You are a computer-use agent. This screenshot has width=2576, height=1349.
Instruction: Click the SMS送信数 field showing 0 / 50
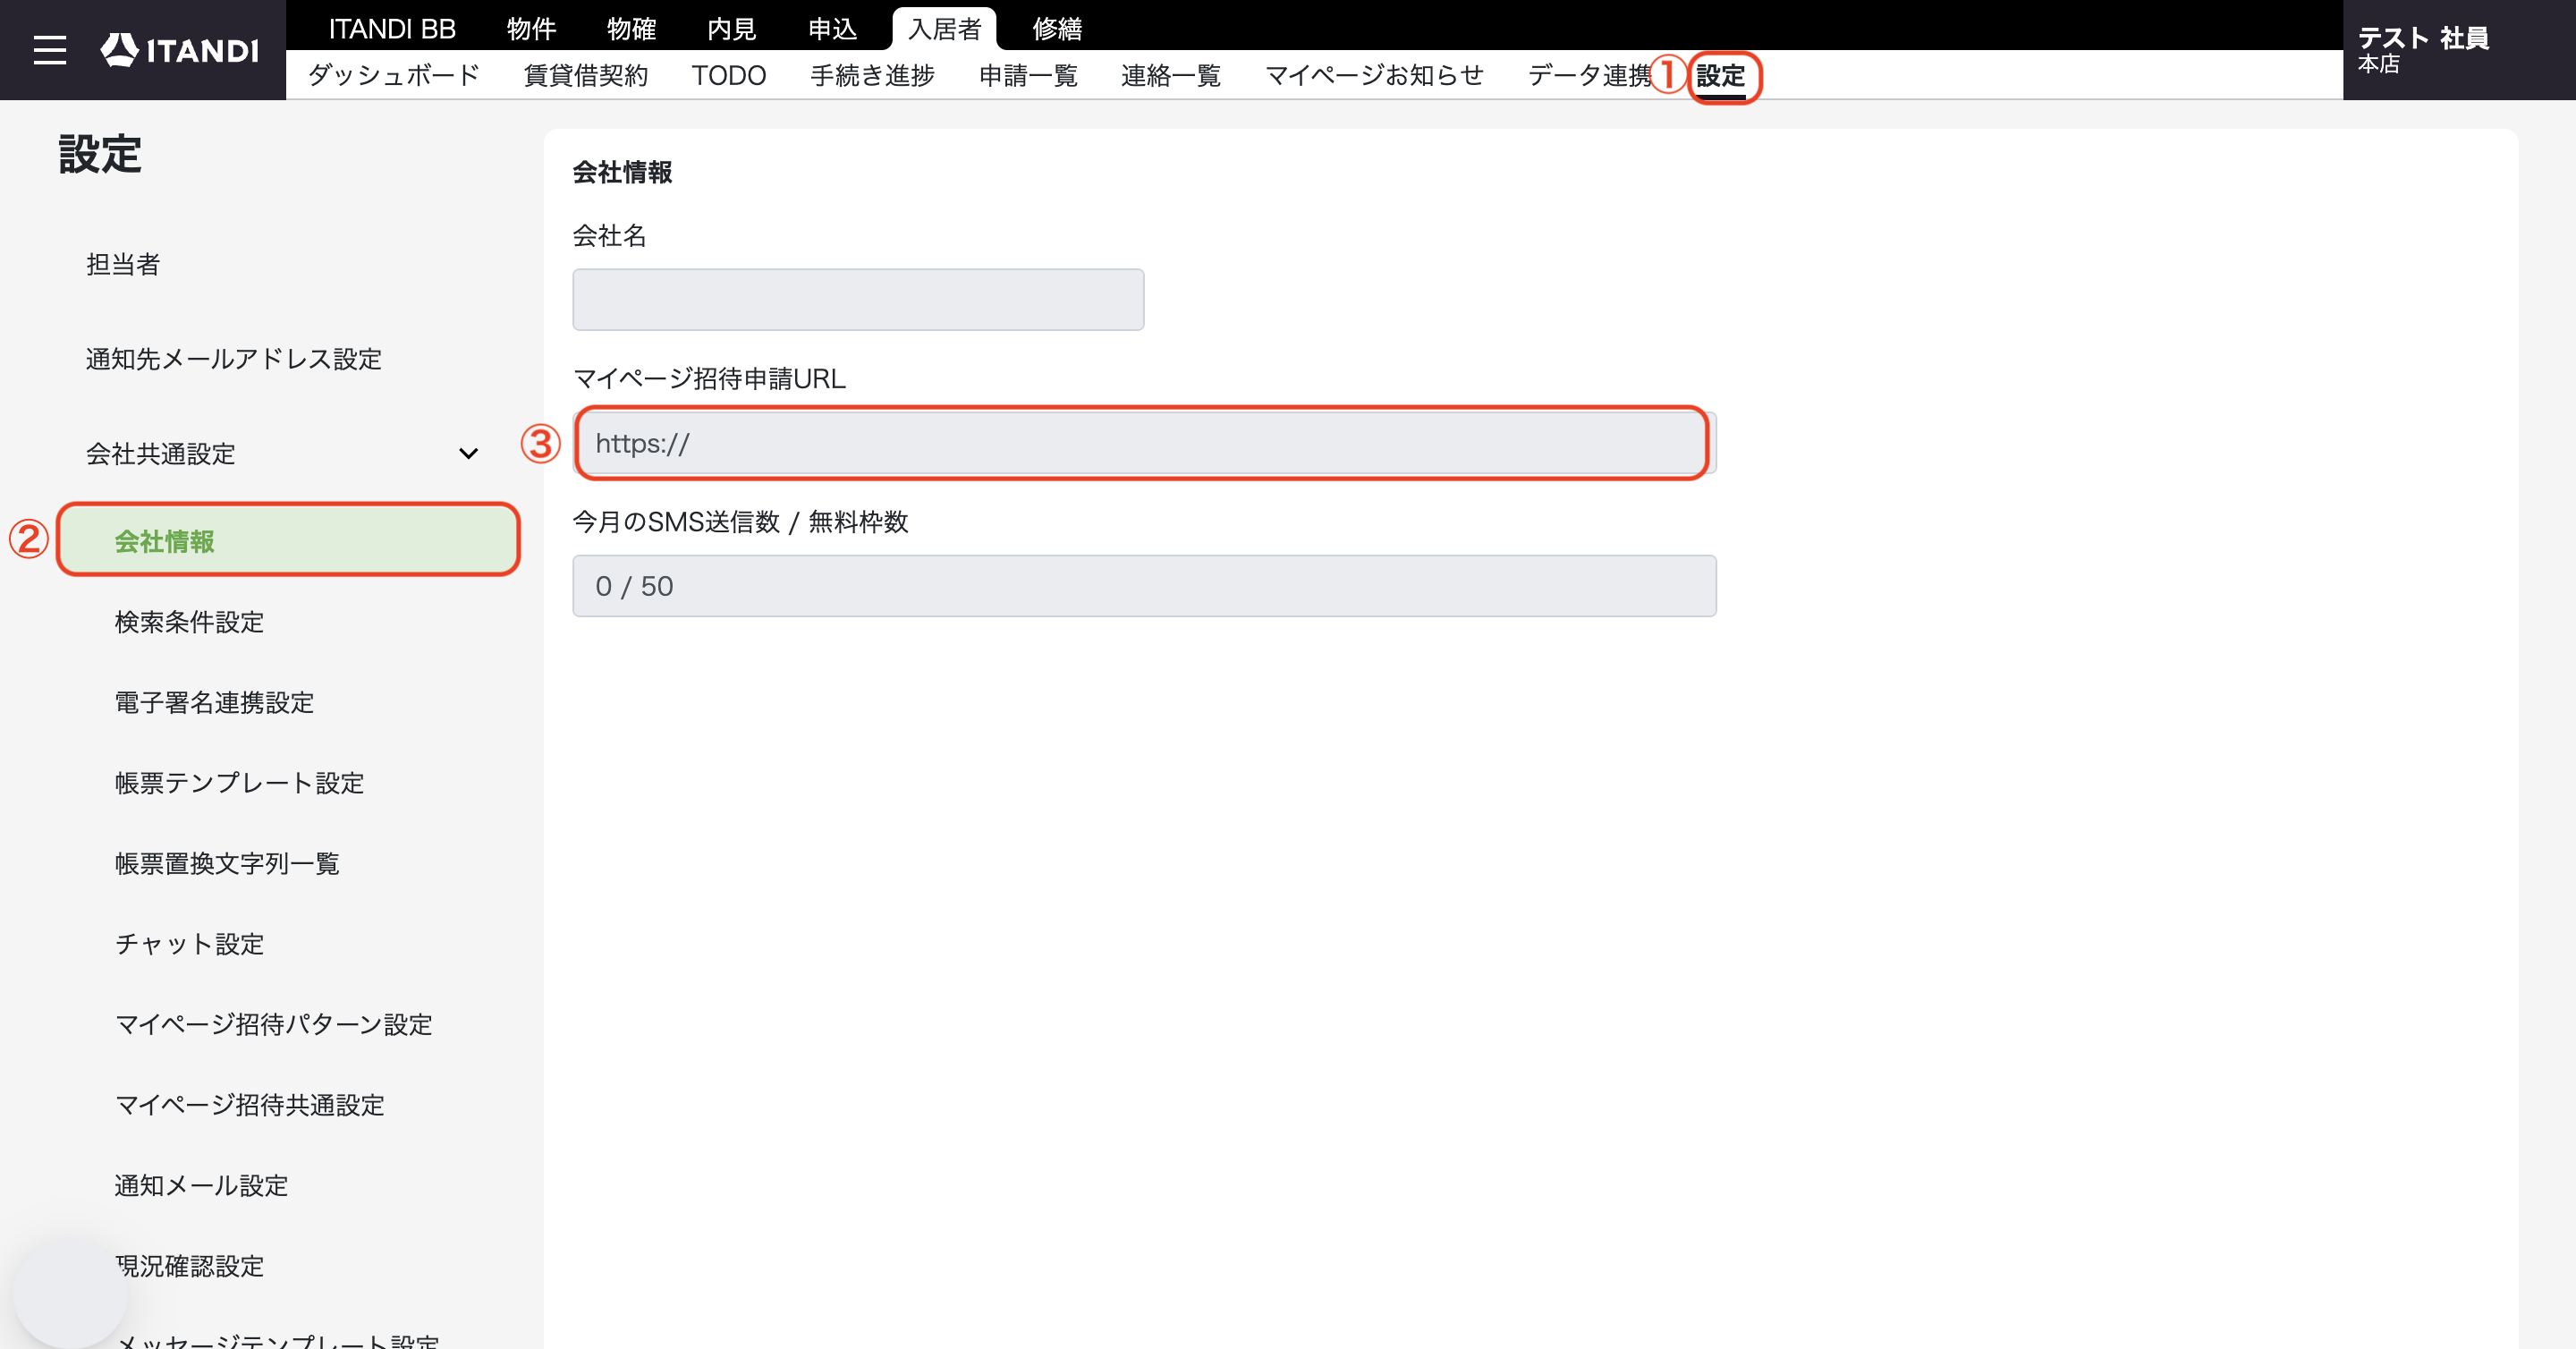click(1144, 586)
